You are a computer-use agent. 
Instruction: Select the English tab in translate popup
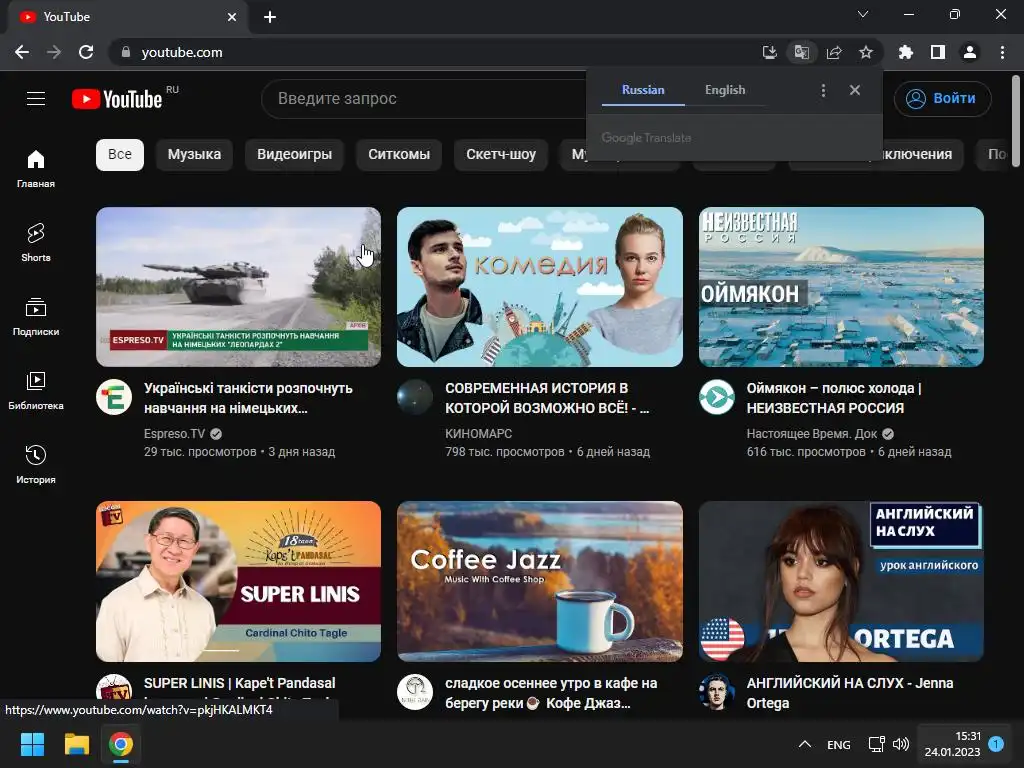[x=725, y=90]
